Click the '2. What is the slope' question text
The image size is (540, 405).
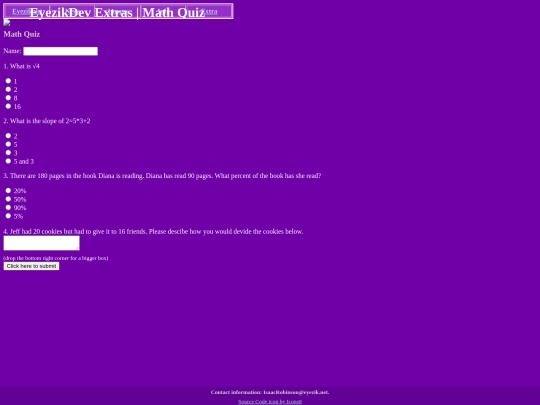[x=47, y=121]
